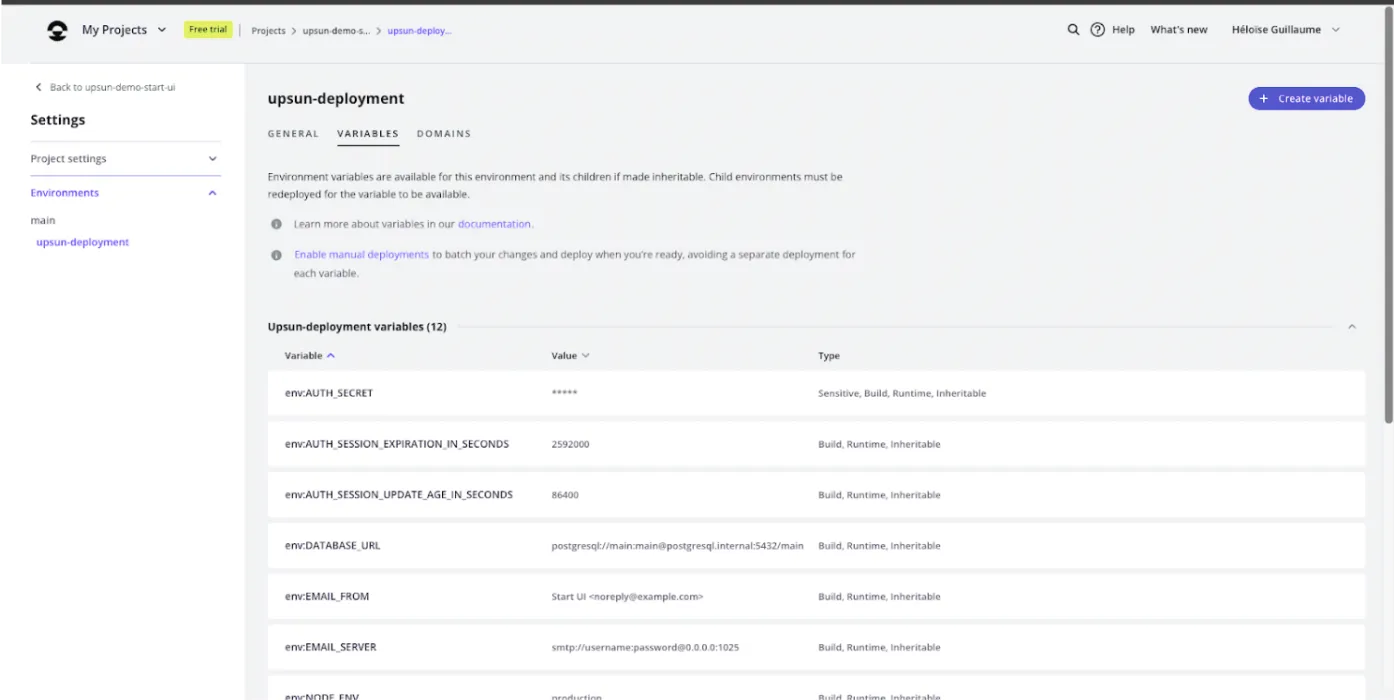Click info icon beside documentation note
Viewport: 1394px width, 700px height.
[x=276, y=224]
